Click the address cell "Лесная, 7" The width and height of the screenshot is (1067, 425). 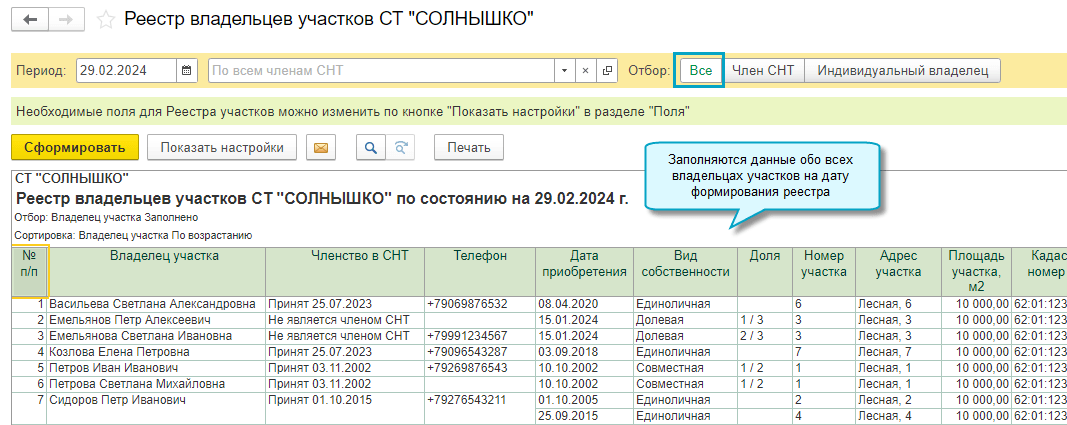[x=898, y=352]
